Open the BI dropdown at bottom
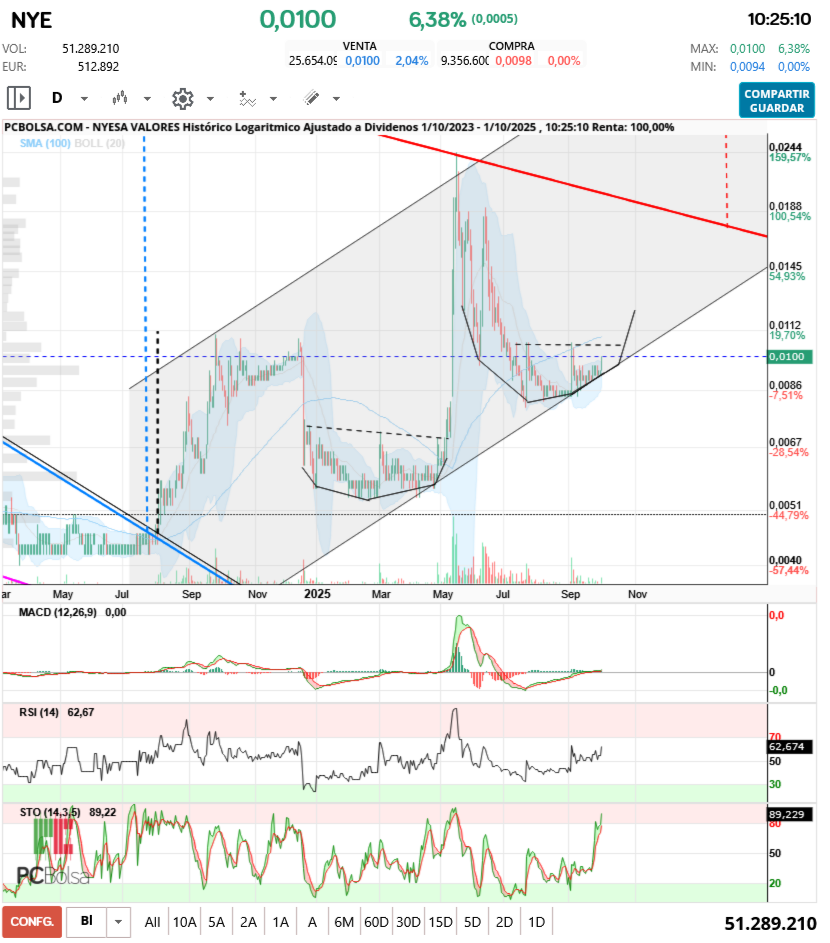 click(x=119, y=922)
